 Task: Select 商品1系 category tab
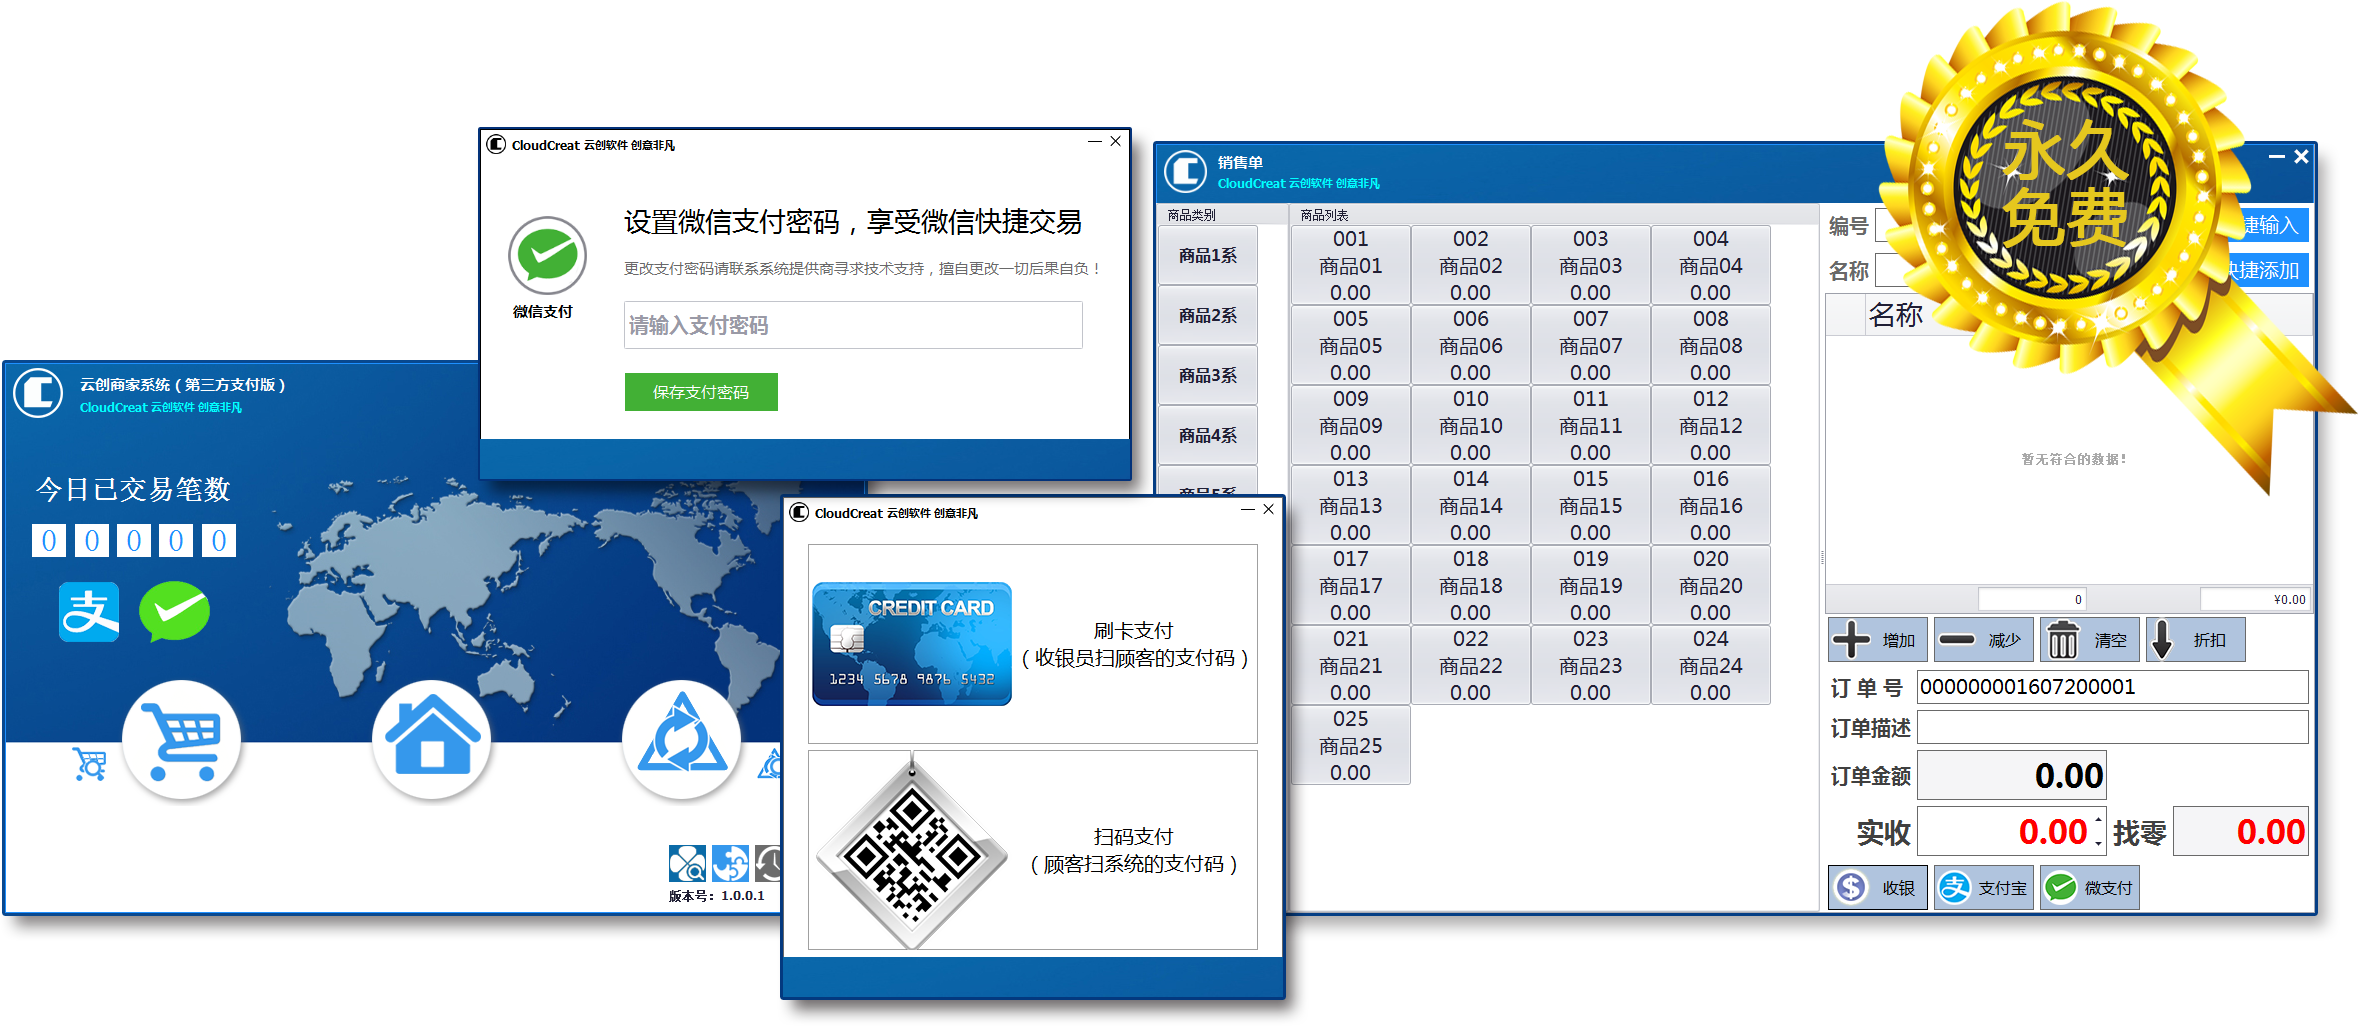[1207, 256]
